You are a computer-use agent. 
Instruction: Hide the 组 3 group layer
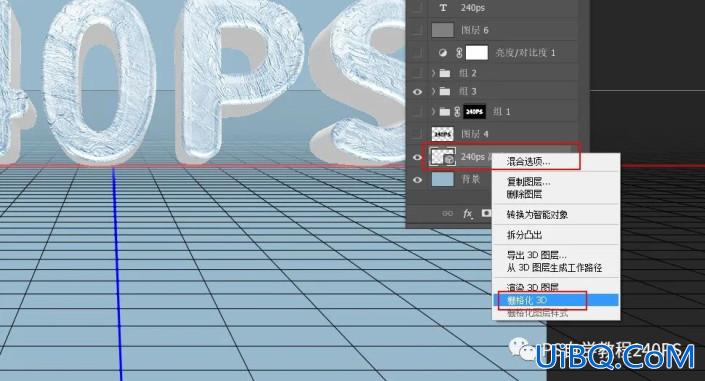click(417, 92)
